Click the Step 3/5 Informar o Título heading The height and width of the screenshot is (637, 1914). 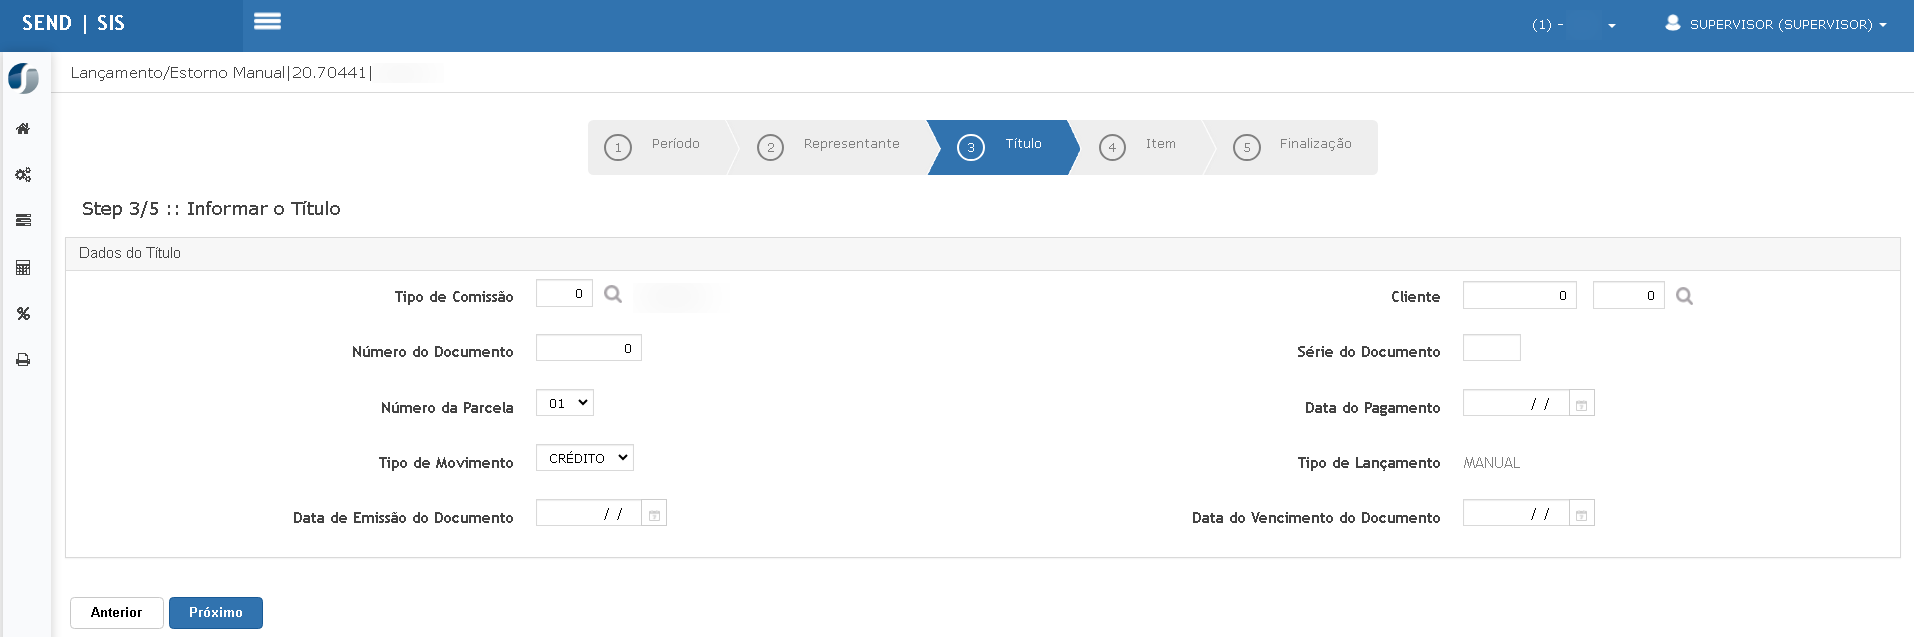(x=211, y=209)
